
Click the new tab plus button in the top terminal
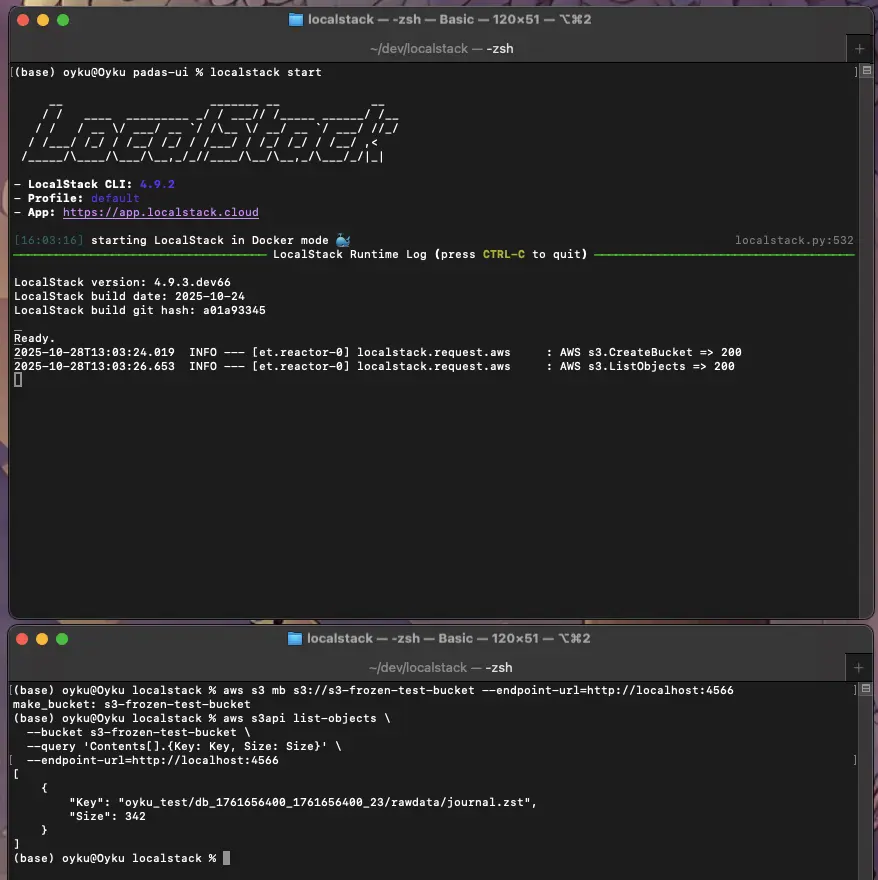tap(859, 48)
